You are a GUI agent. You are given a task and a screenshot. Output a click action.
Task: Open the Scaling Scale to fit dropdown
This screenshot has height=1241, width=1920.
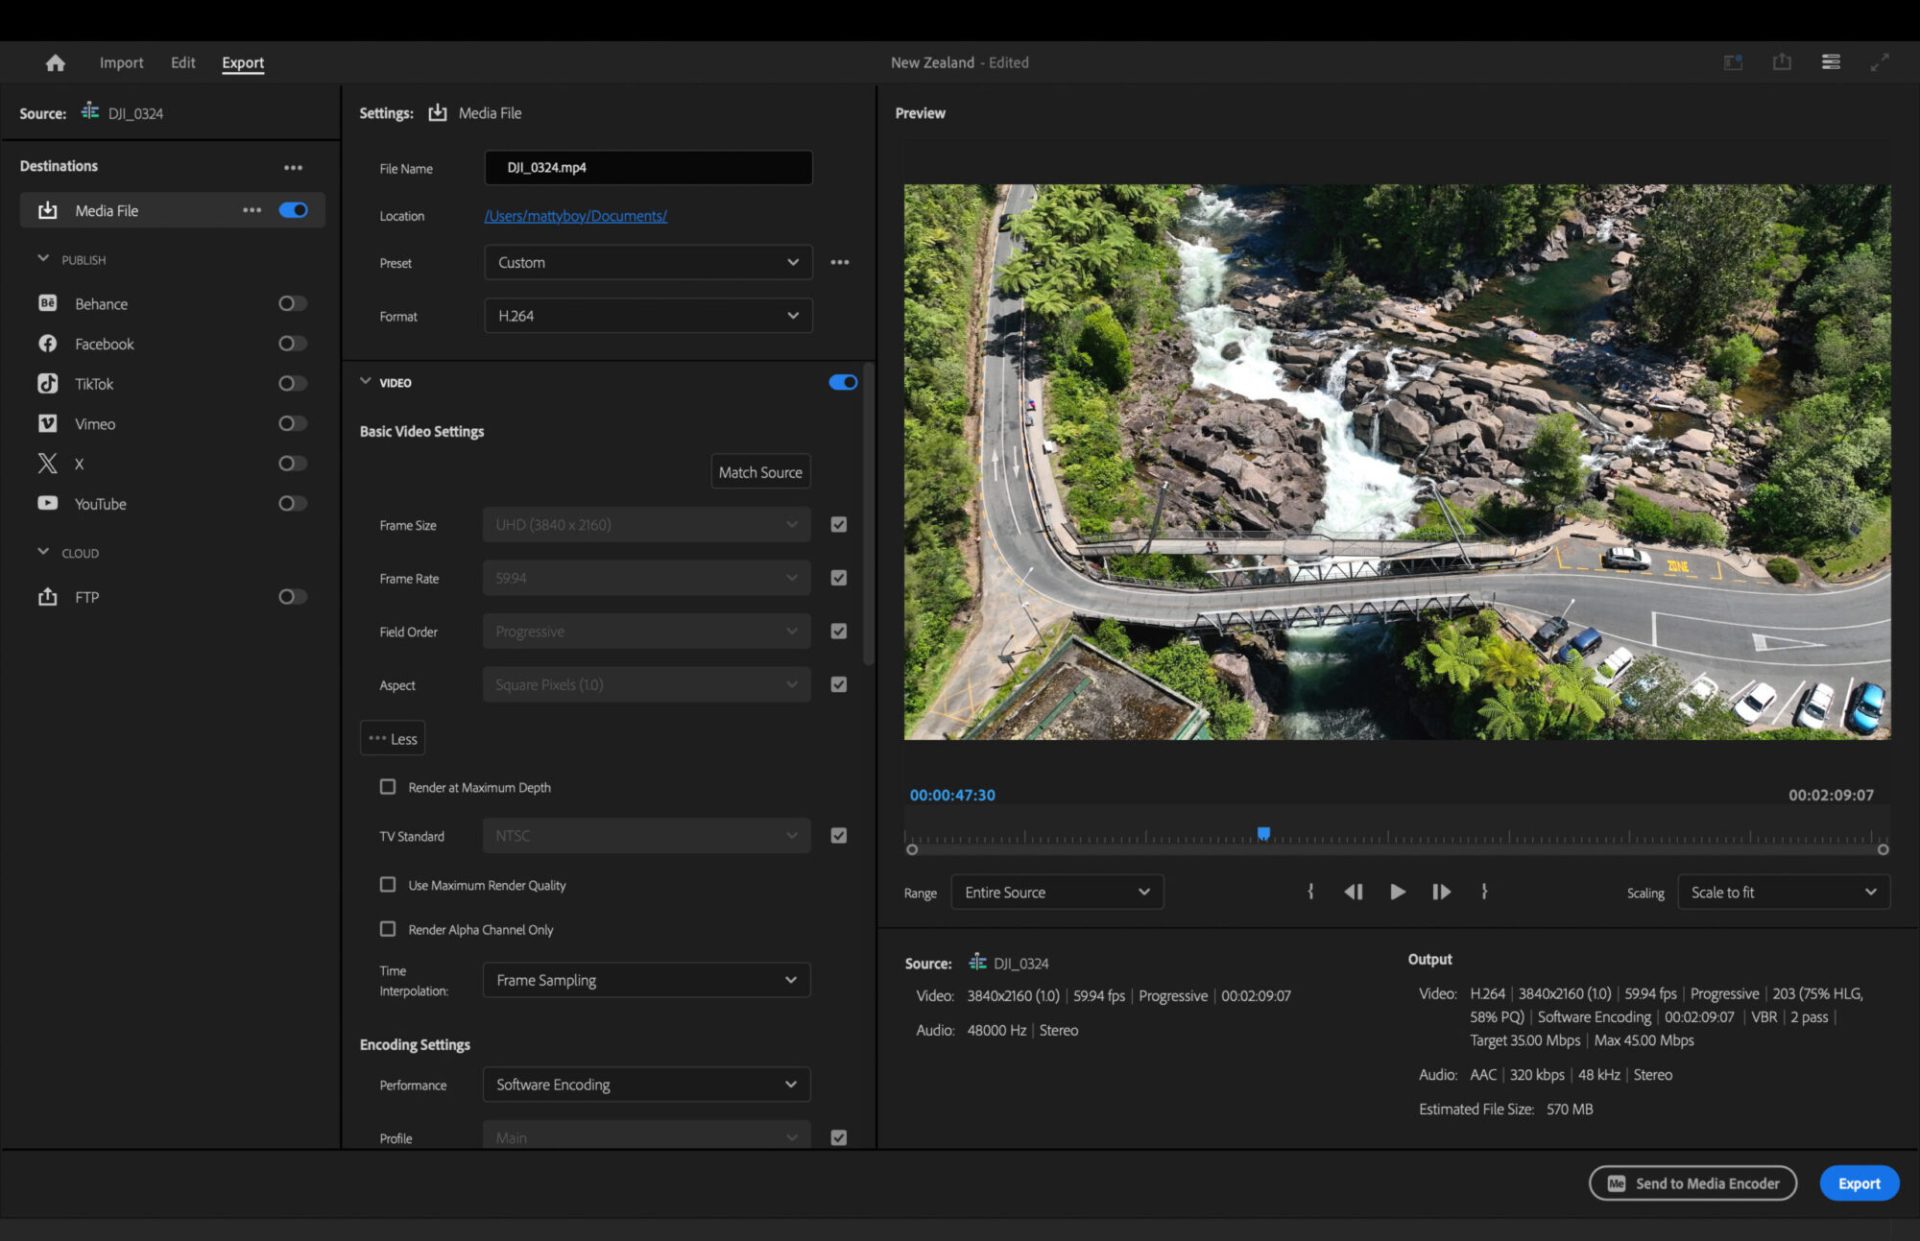[x=1784, y=892]
